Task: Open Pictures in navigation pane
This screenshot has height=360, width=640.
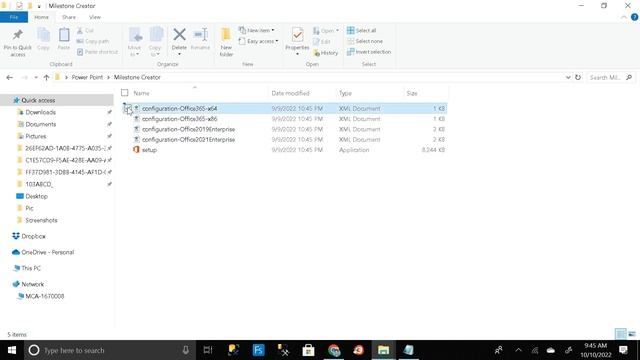Action: [36, 136]
